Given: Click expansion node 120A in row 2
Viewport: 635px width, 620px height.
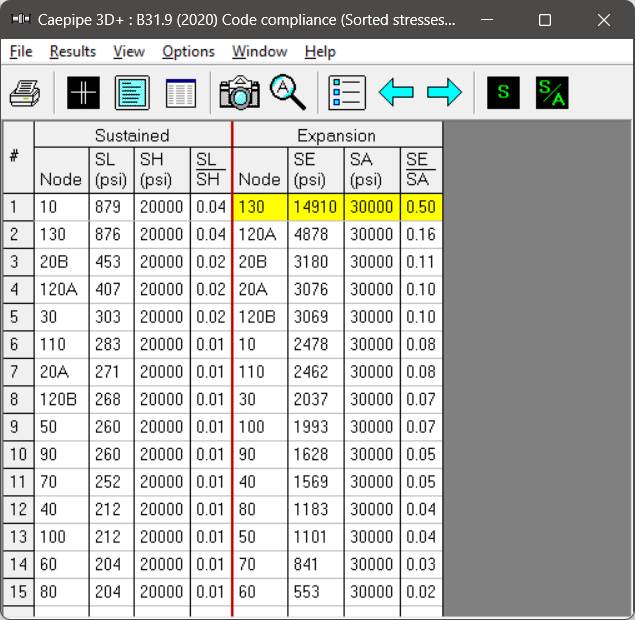Looking at the screenshot, I should coord(260,234).
